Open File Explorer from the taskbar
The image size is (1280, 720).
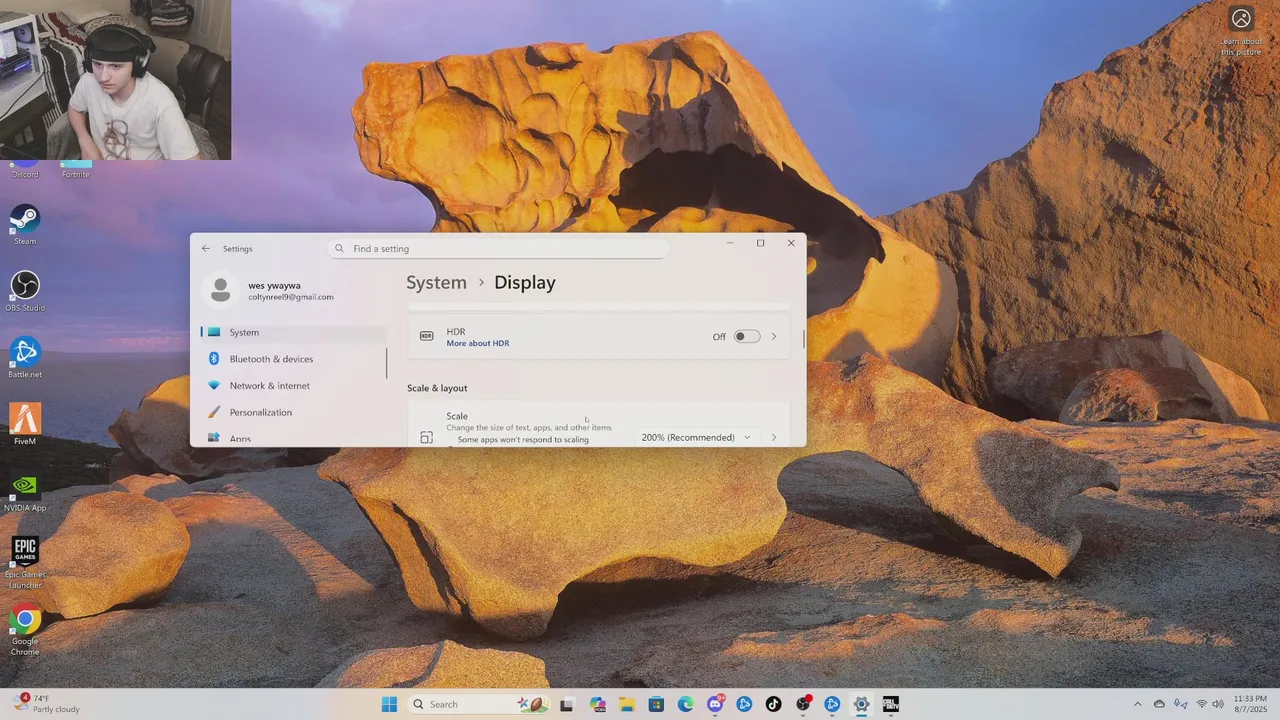pyautogui.click(x=627, y=704)
